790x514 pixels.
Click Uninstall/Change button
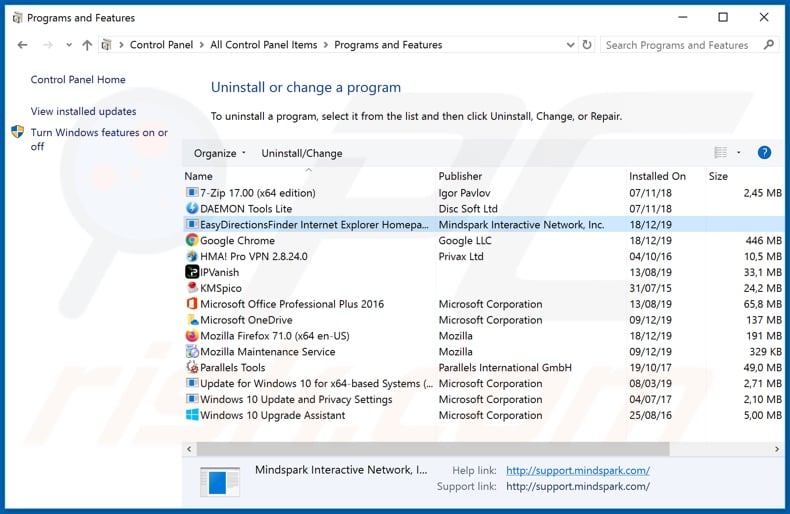(x=302, y=153)
